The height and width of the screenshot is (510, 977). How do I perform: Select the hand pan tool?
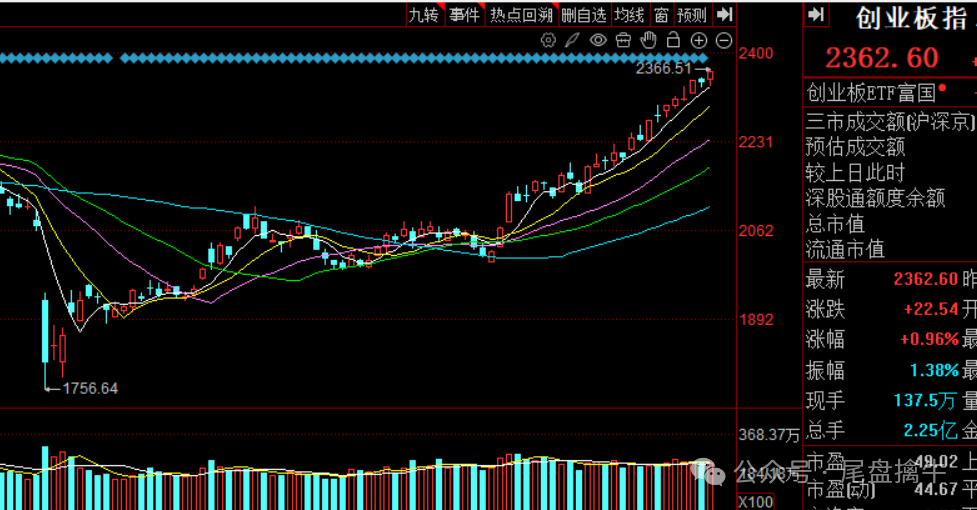point(649,40)
